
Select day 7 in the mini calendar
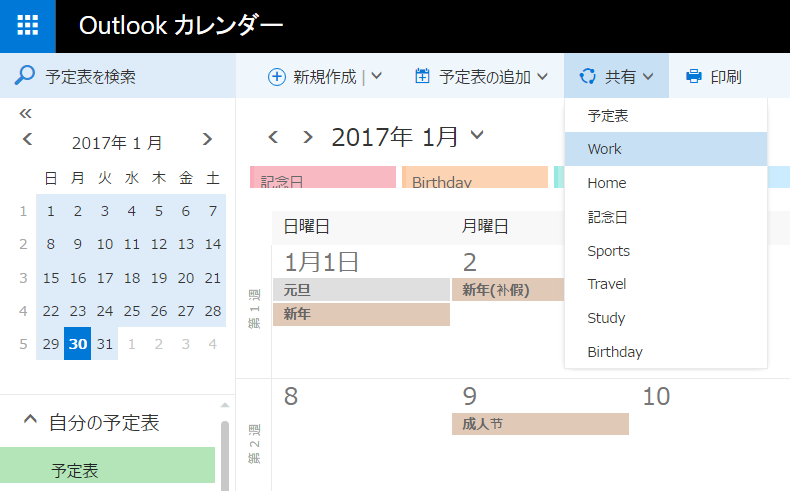point(213,211)
